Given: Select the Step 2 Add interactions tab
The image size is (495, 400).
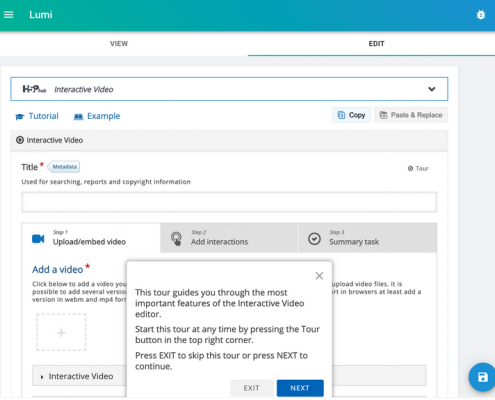Looking at the screenshot, I should pyautogui.click(x=229, y=238).
